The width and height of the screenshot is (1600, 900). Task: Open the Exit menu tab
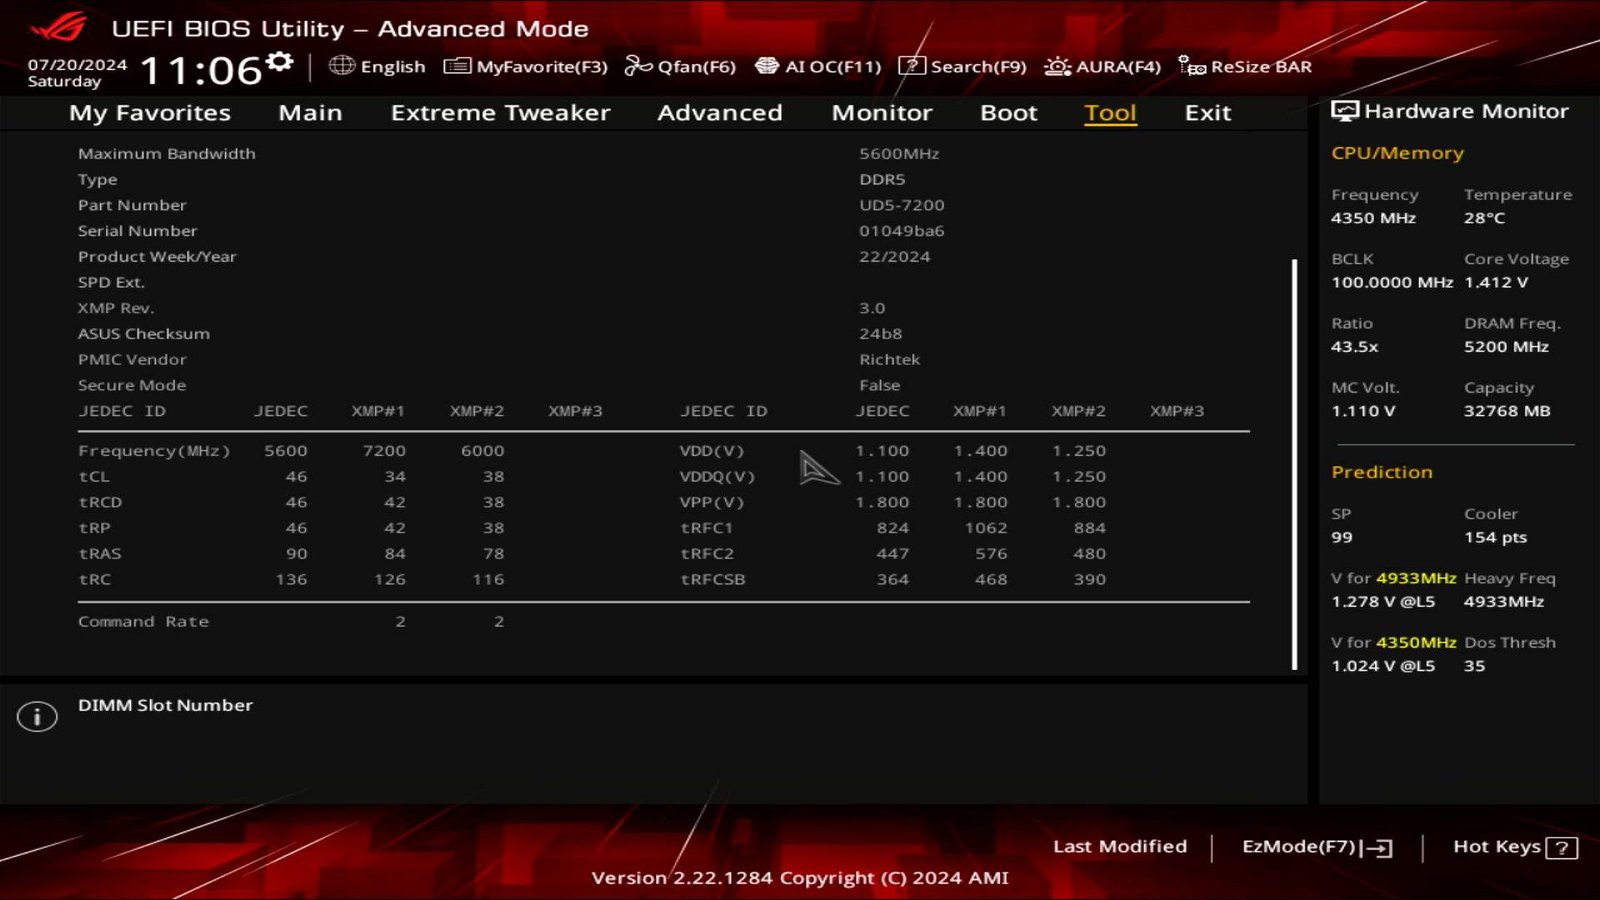[1207, 113]
